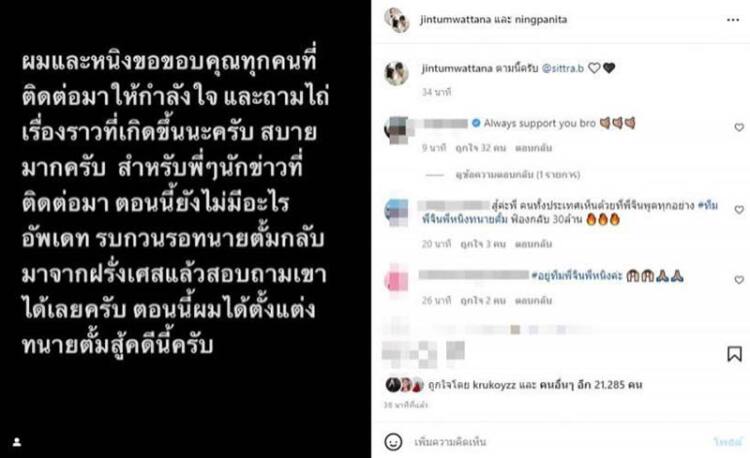The height and width of the screenshot is (458, 750).
Task: Like the "Always support you bro" comment
Action: (x=739, y=127)
